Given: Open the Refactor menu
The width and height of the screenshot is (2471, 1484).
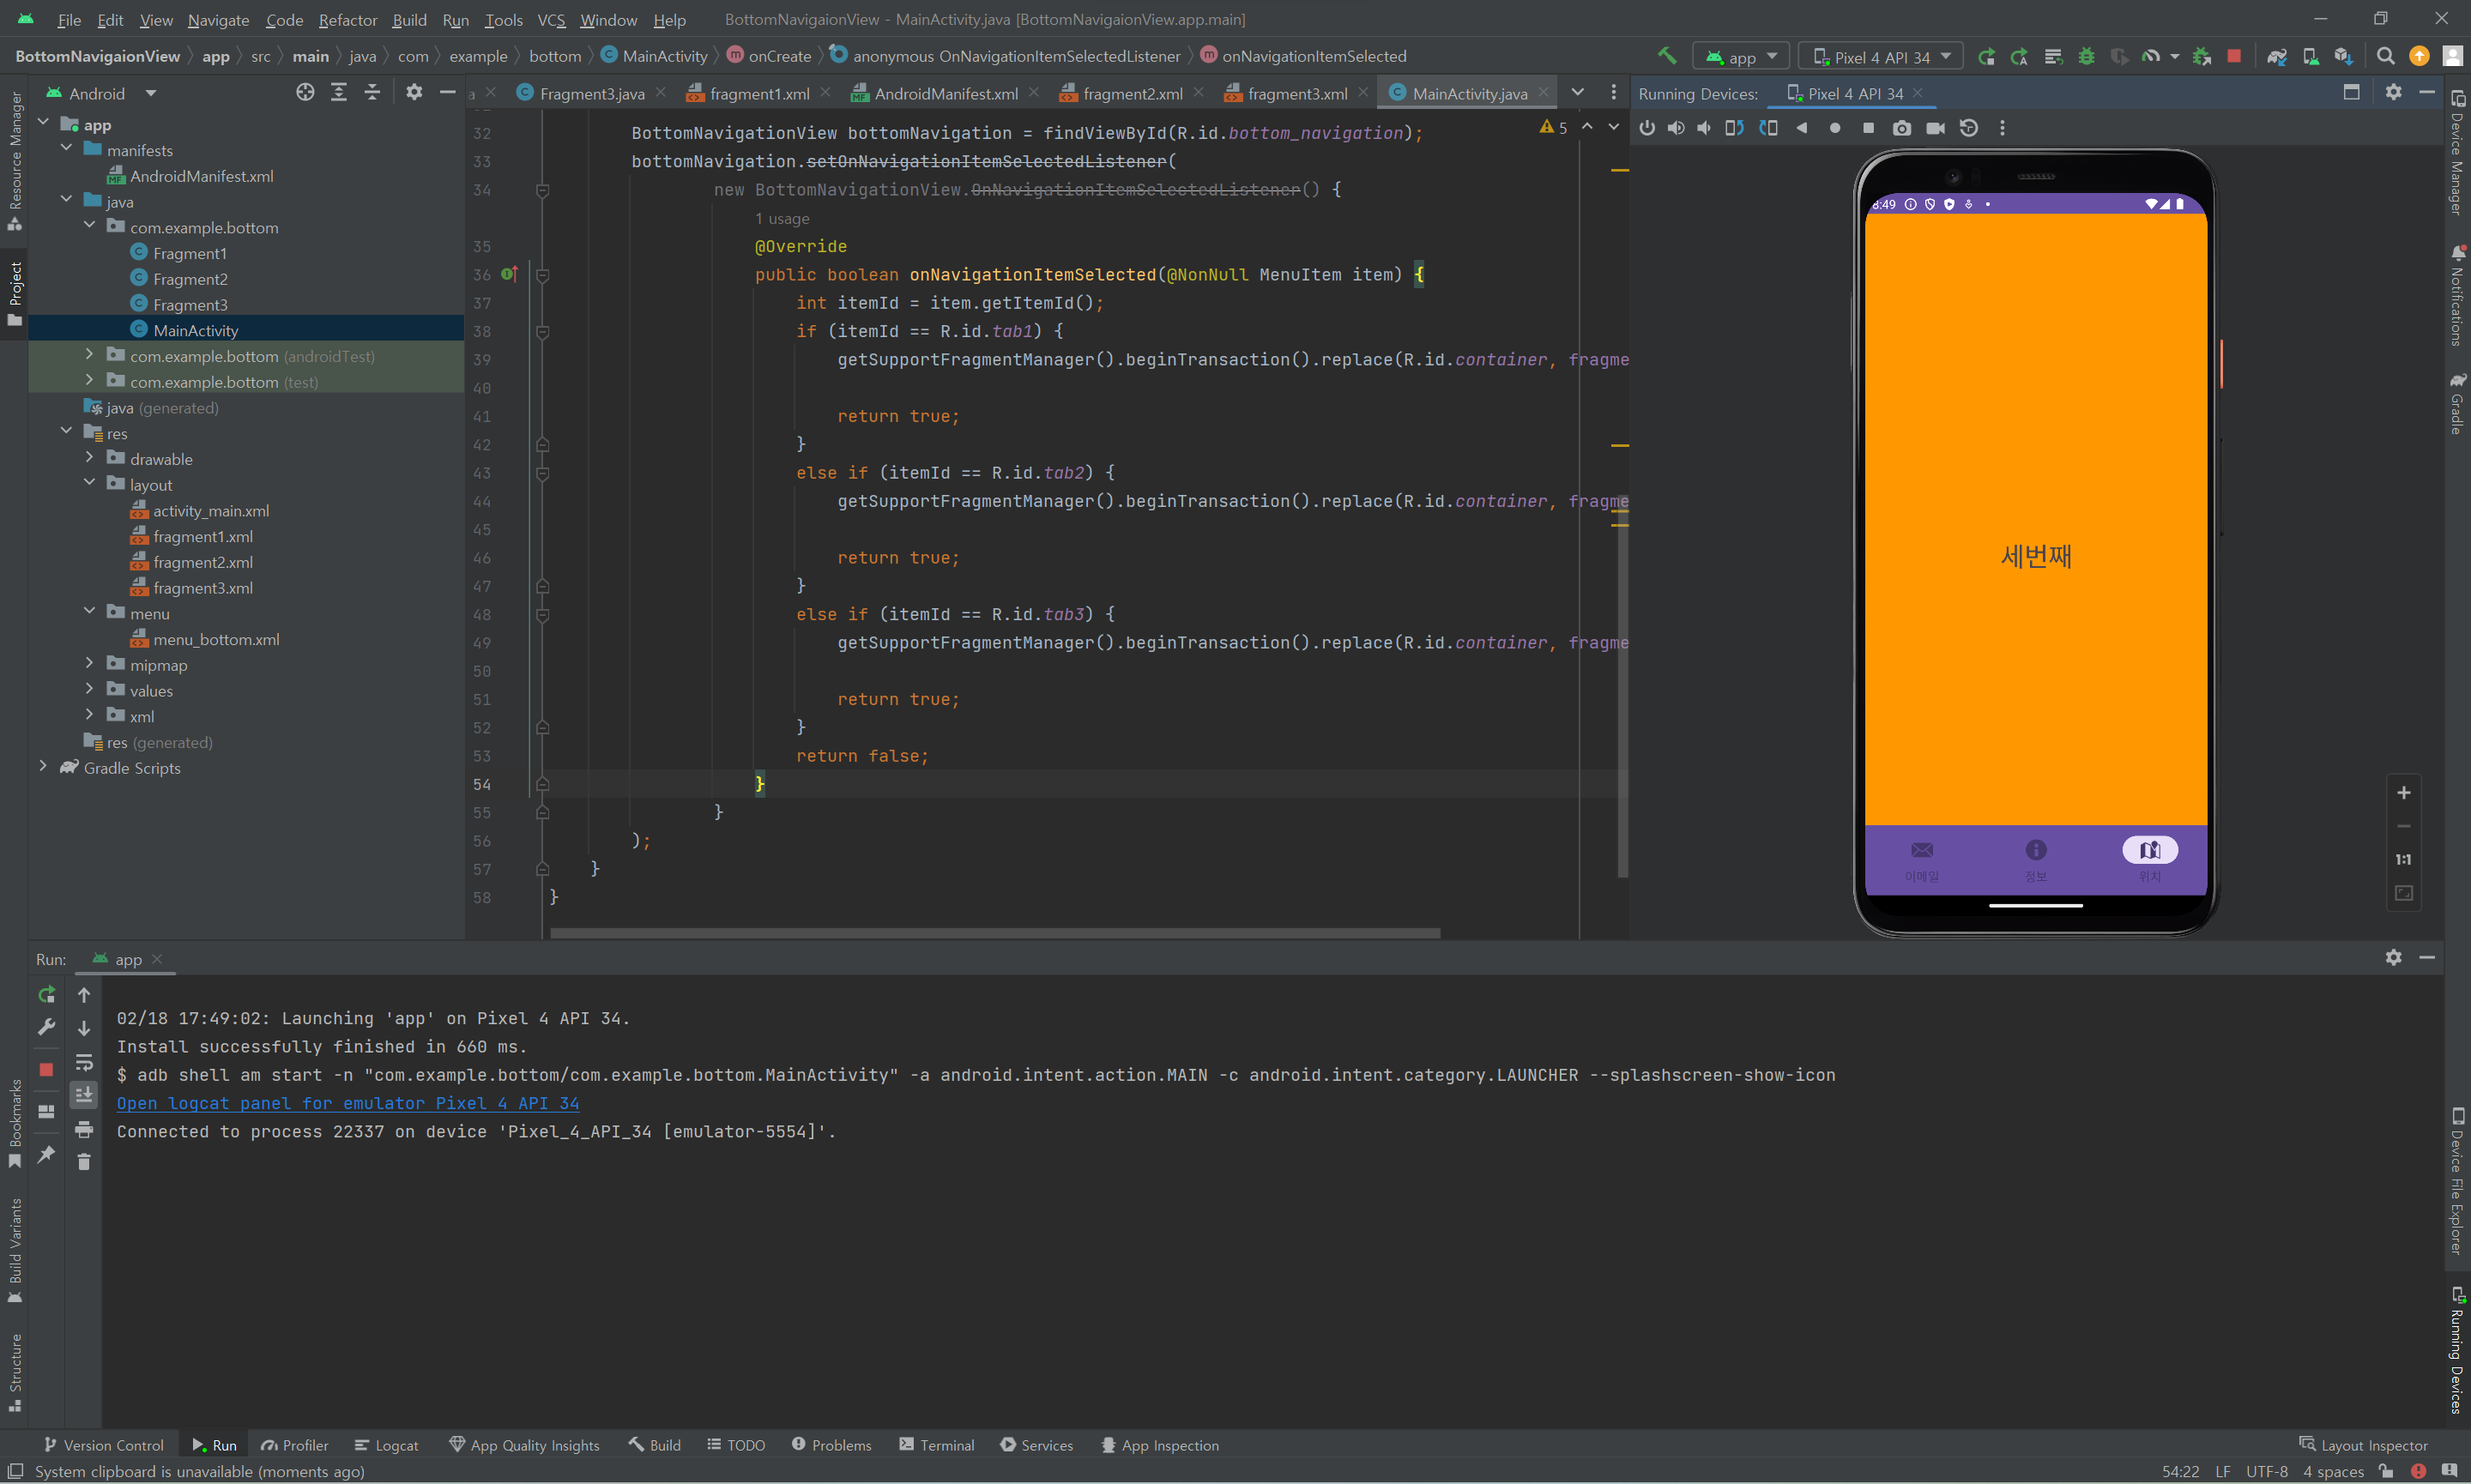Looking at the screenshot, I should pyautogui.click(x=347, y=19).
